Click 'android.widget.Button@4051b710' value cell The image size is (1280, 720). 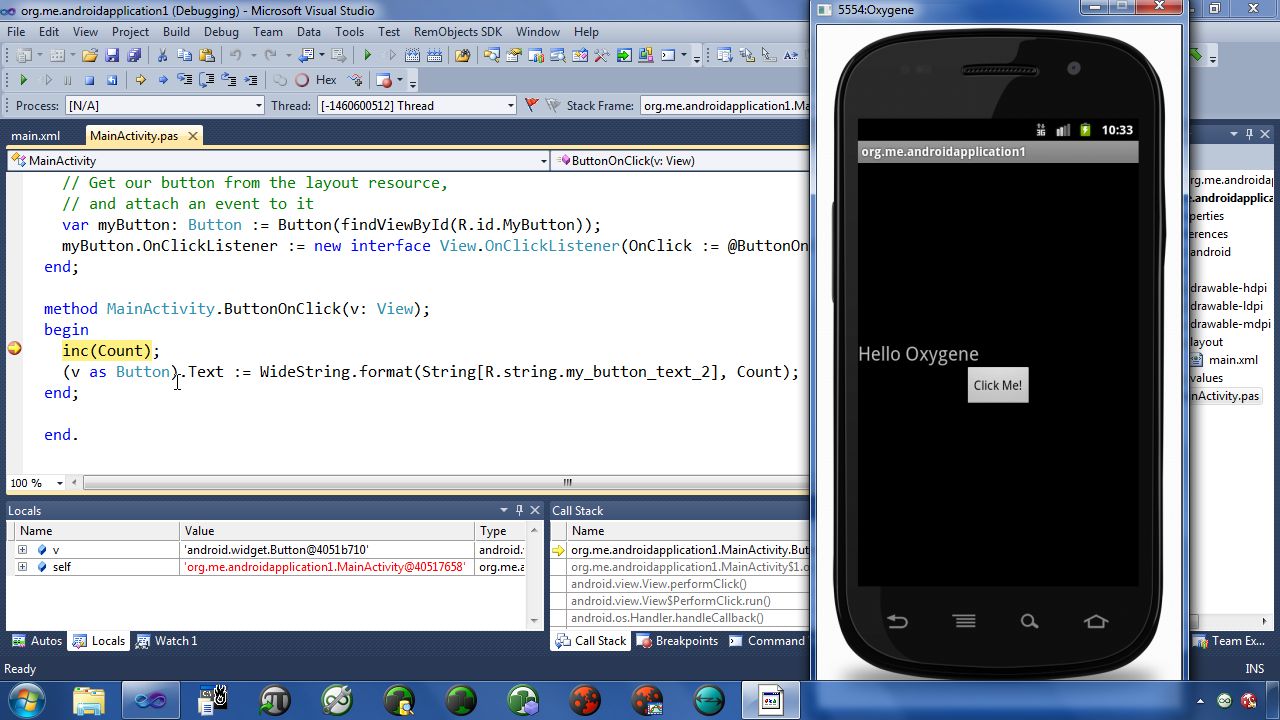[x=326, y=550]
